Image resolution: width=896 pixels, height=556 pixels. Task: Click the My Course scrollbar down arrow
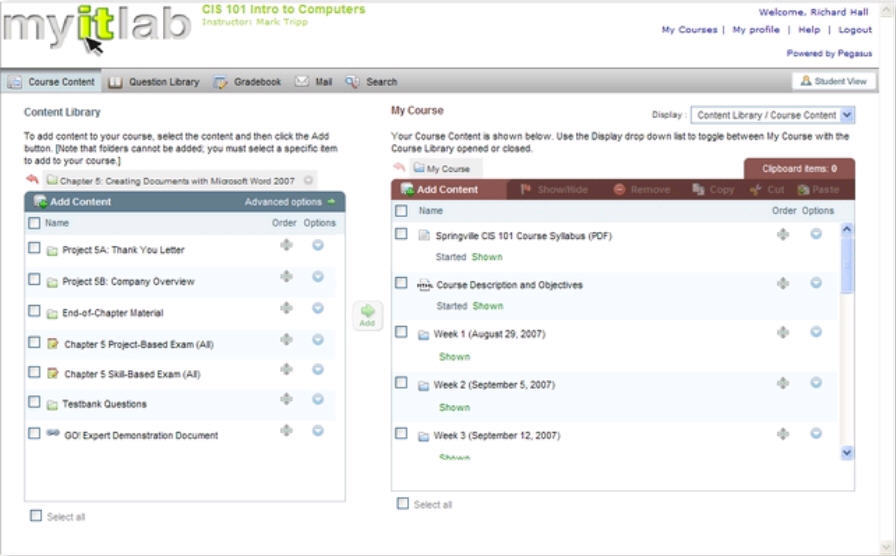click(847, 453)
